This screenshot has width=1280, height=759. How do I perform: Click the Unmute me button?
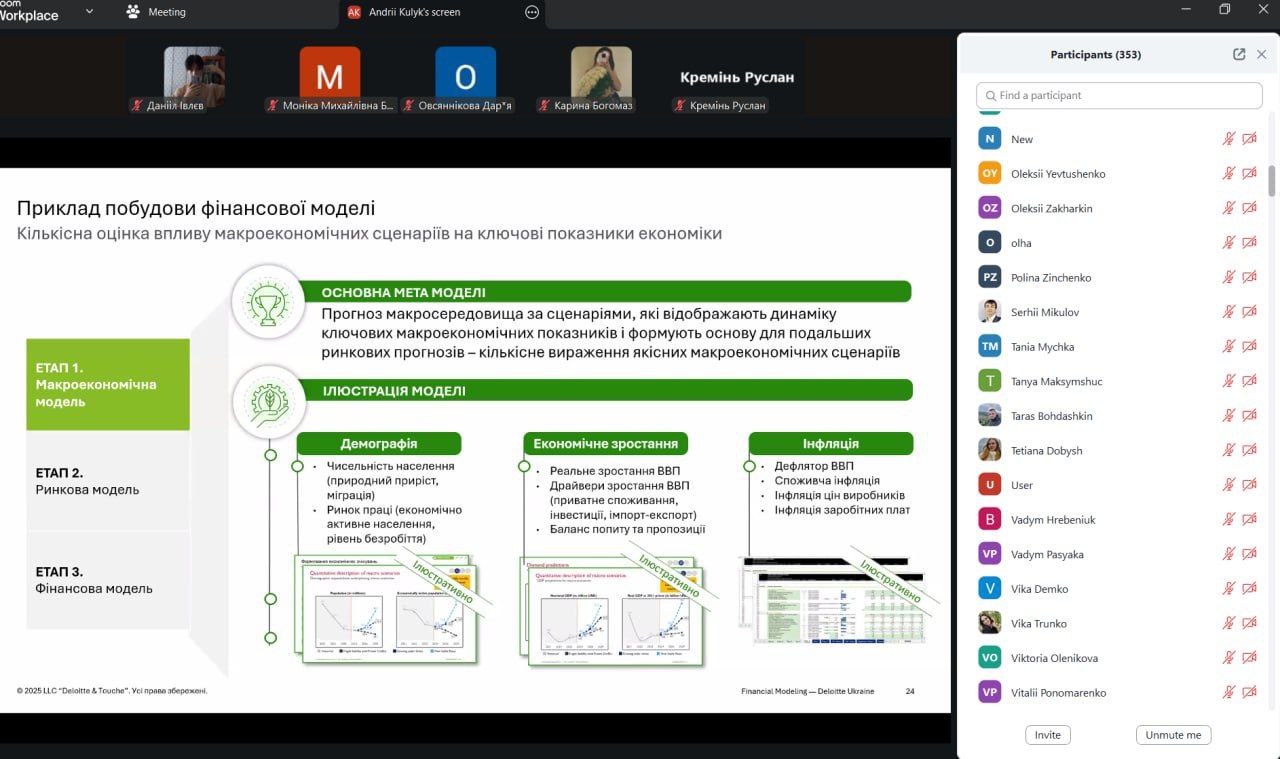click(1173, 735)
